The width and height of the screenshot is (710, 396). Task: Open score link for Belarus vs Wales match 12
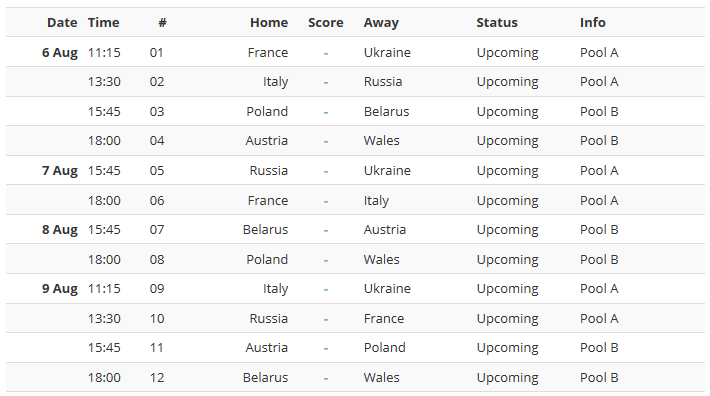pos(326,378)
